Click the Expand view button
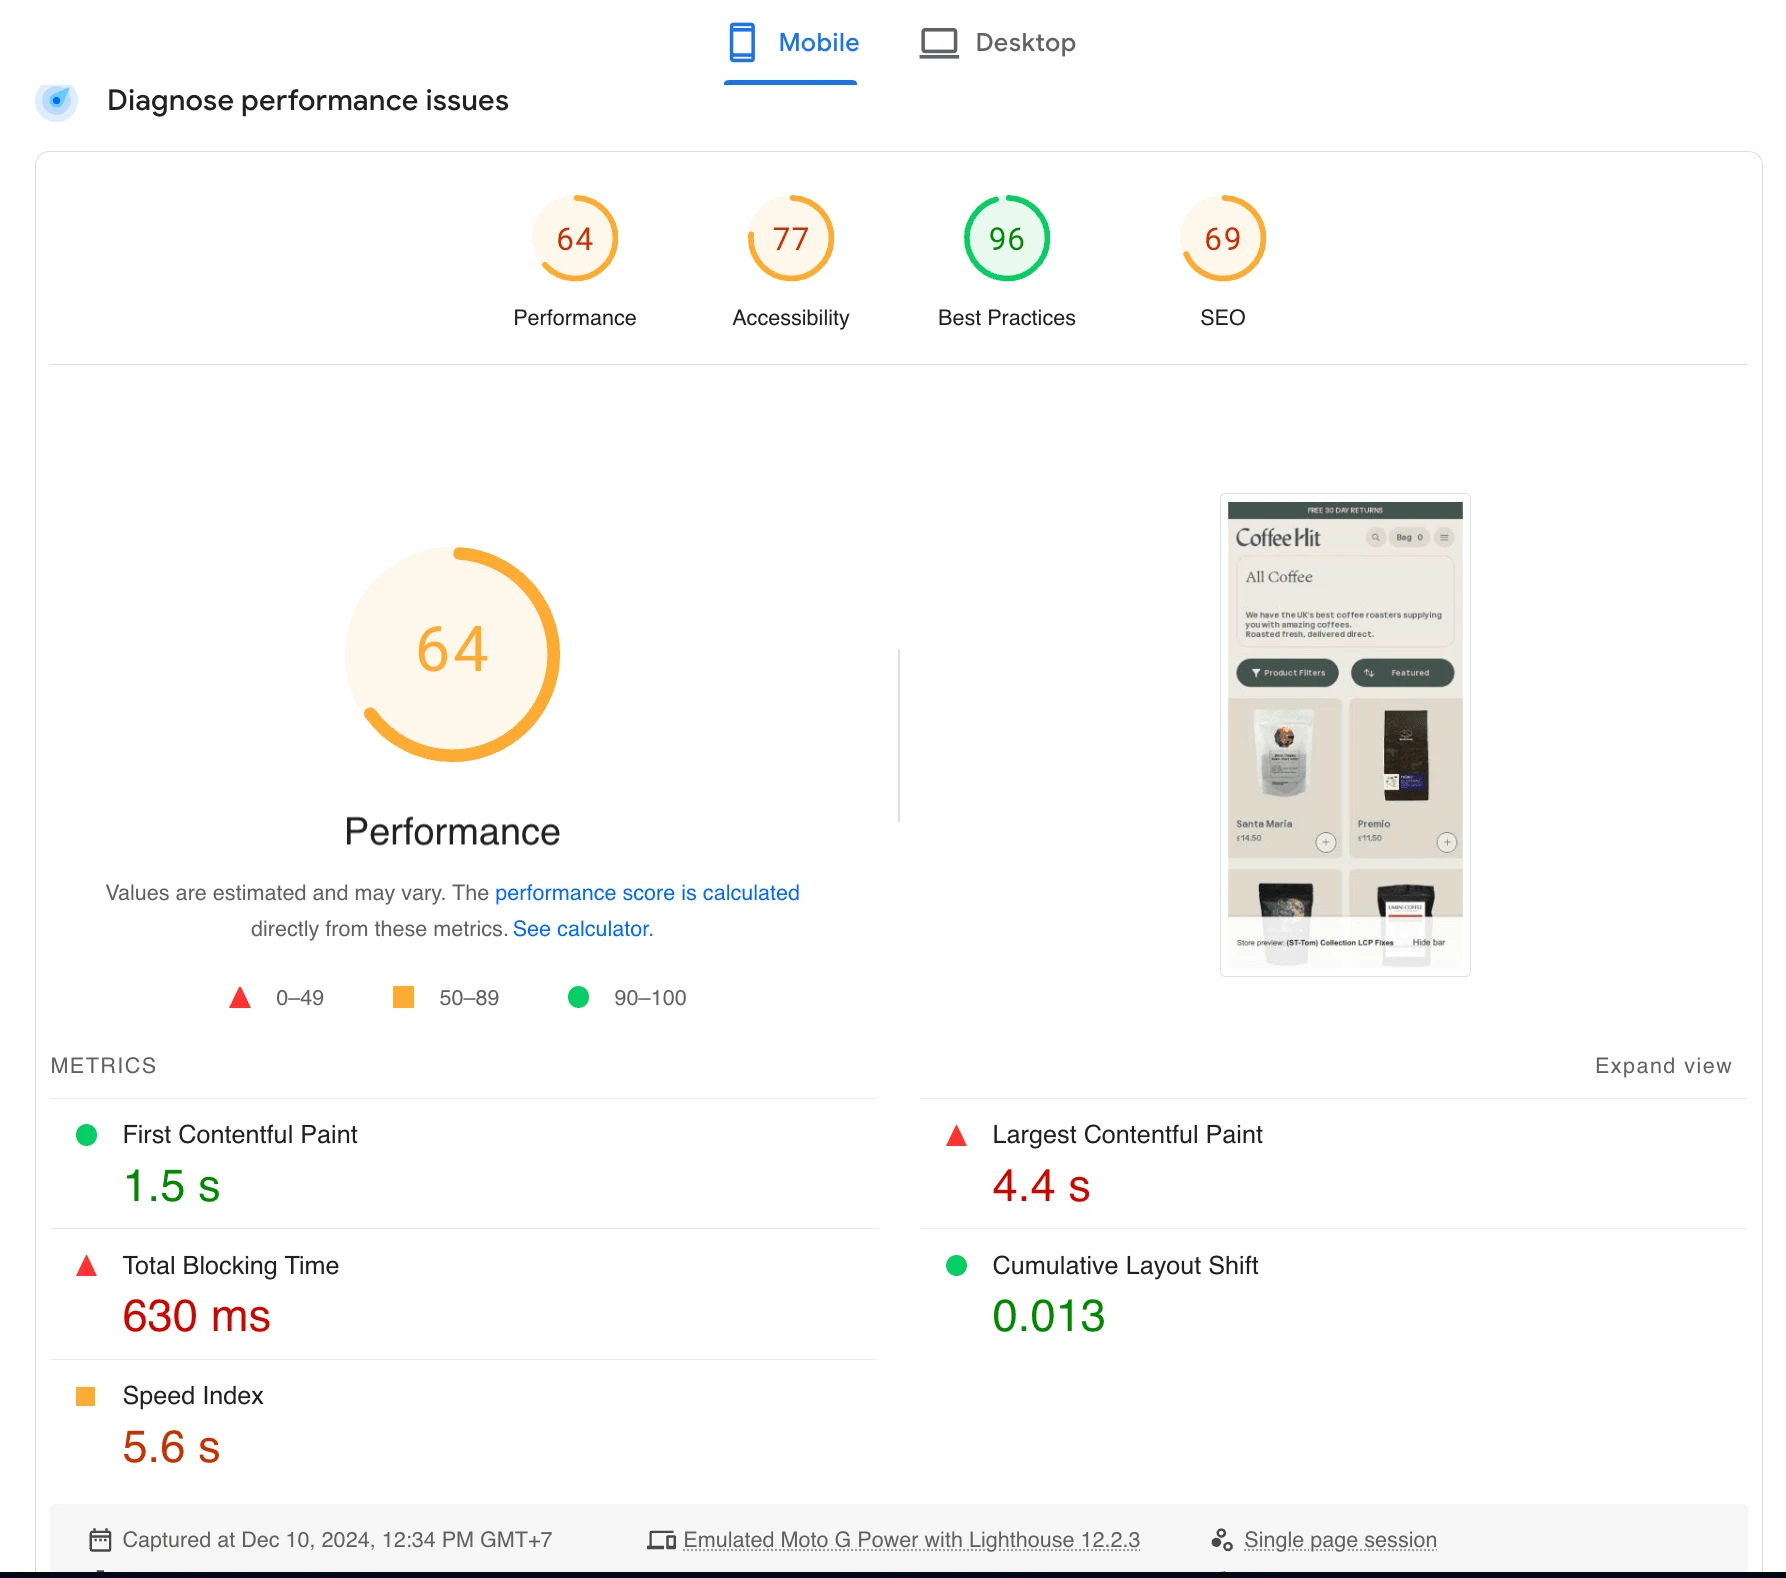Viewport: 1786px width, 1578px height. [1663, 1066]
